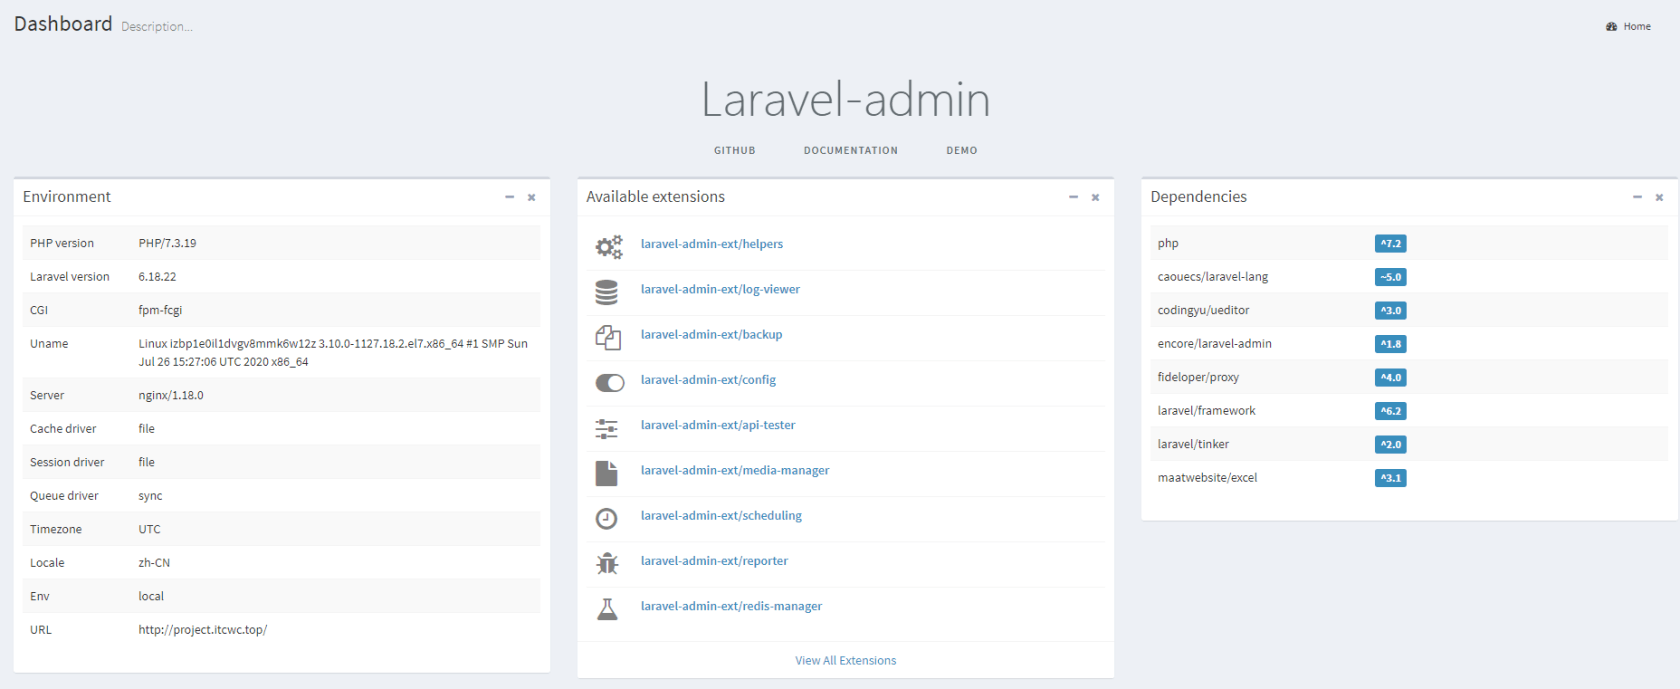Close the Available extensions panel
Screen dimensions: 1680x689
(x=1095, y=197)
